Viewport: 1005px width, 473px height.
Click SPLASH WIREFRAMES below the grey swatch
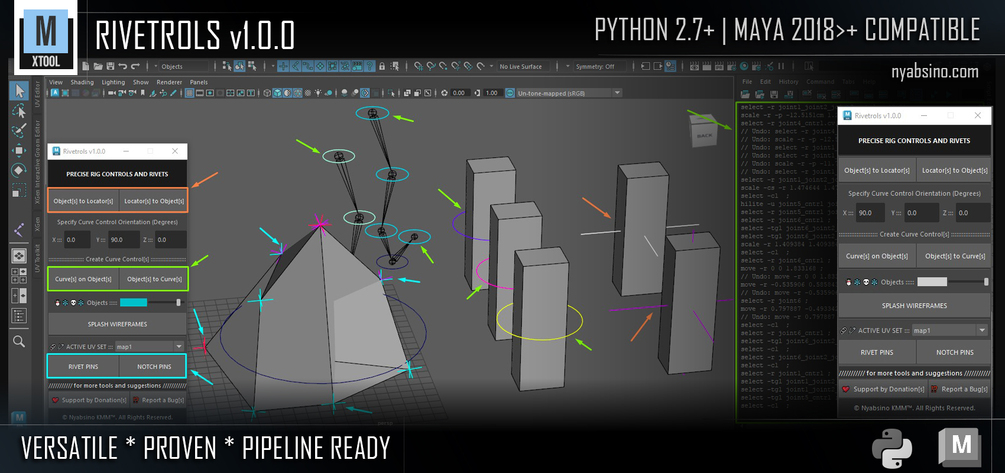(x=914, y=306)
